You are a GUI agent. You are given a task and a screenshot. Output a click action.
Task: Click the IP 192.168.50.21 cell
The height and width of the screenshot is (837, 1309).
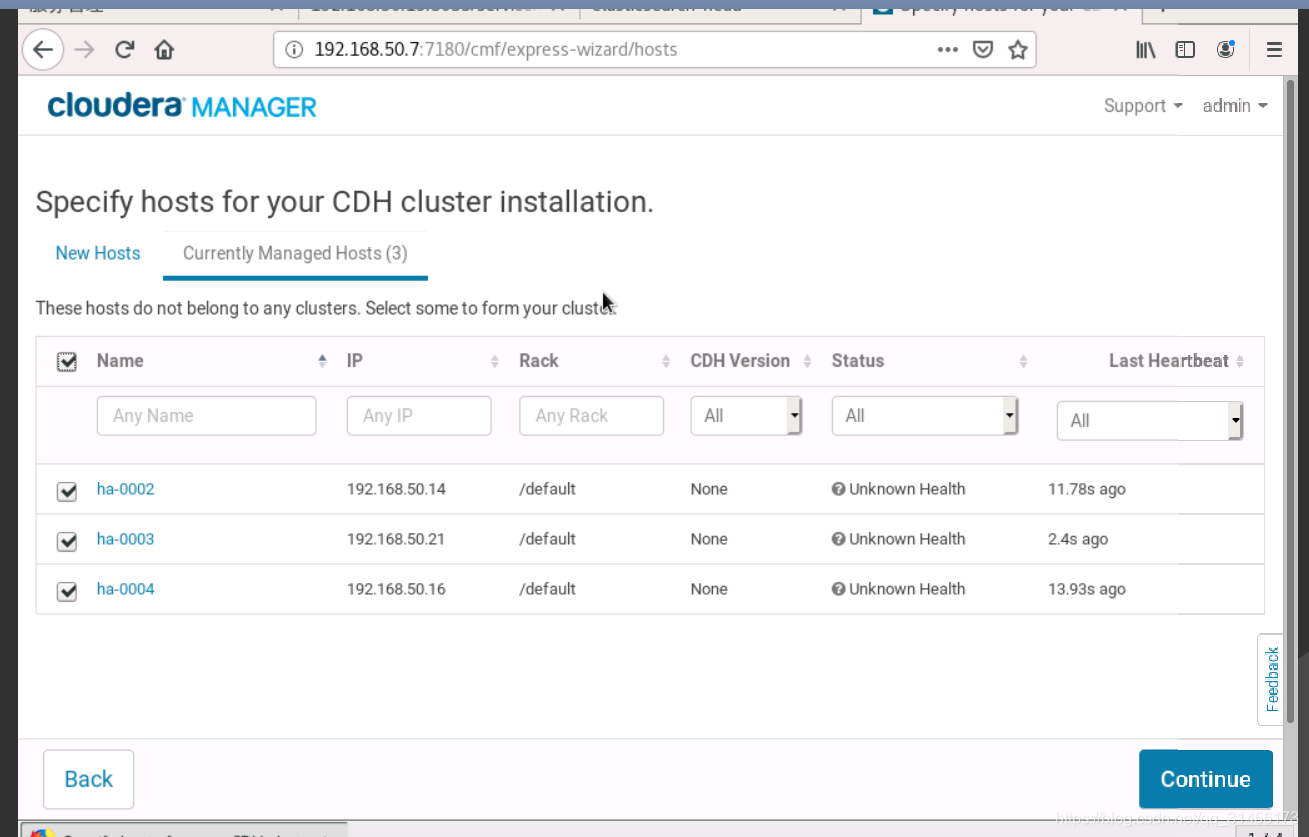click(x=396, y=539)
